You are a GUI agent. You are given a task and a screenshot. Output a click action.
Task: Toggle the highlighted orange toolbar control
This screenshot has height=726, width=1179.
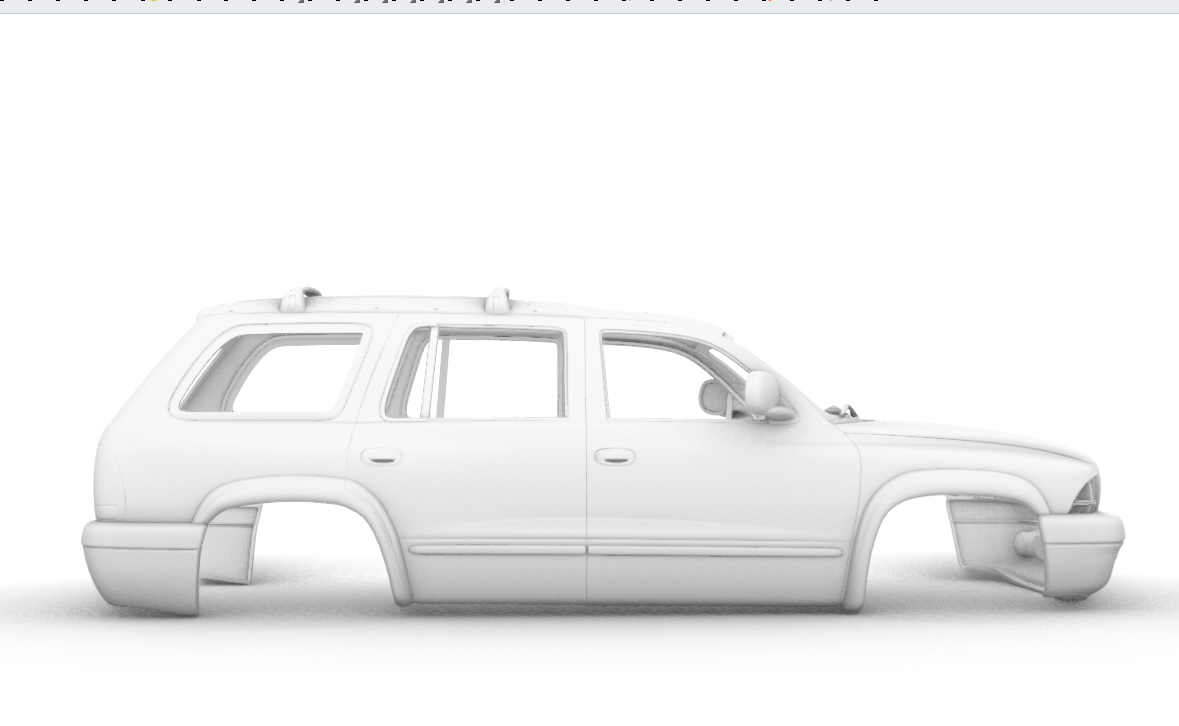point(153,5)
